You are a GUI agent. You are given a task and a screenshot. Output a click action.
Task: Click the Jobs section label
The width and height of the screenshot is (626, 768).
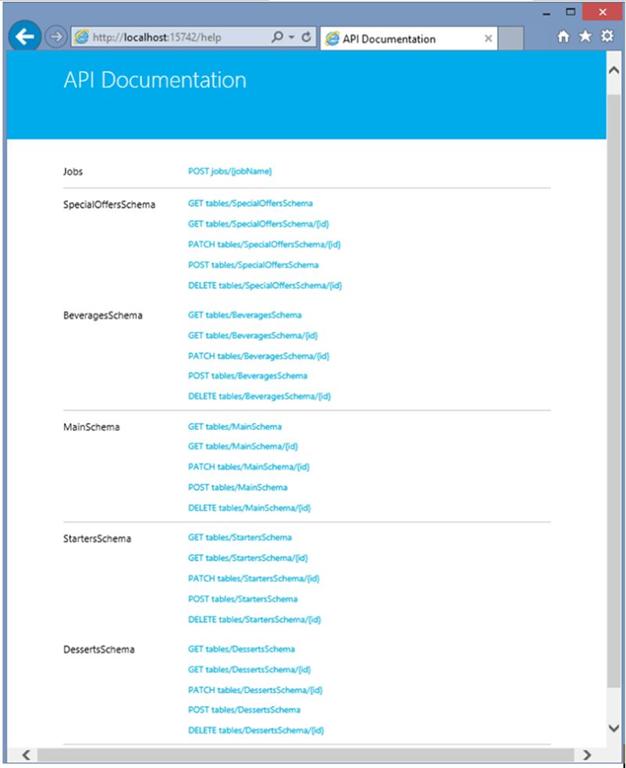click(x=73, y=172)
